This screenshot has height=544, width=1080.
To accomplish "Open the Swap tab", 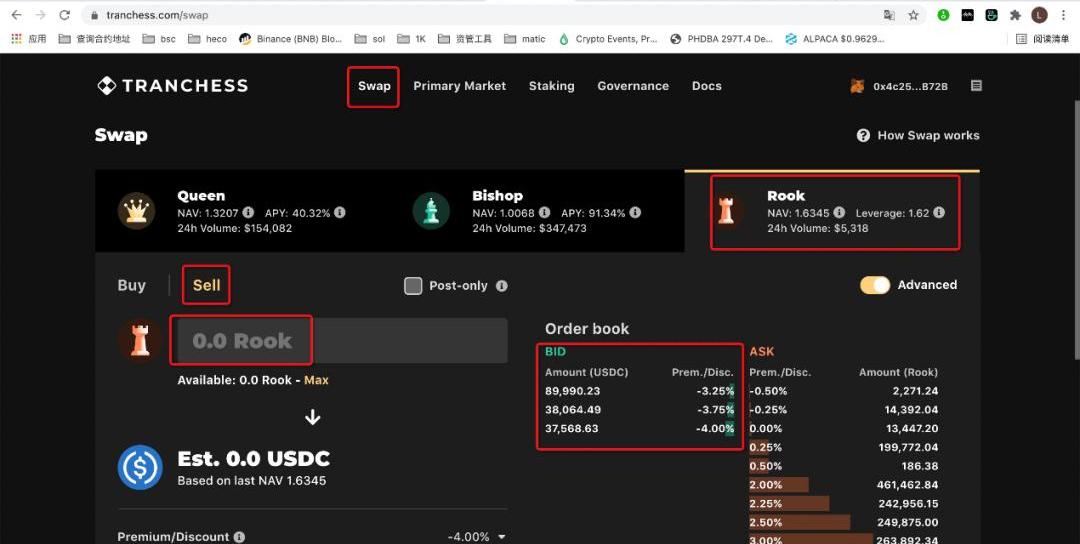I will point(374,86).
